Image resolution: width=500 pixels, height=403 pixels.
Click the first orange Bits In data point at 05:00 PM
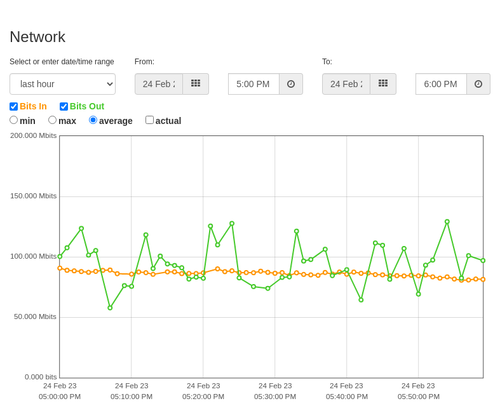pos(60,268)
